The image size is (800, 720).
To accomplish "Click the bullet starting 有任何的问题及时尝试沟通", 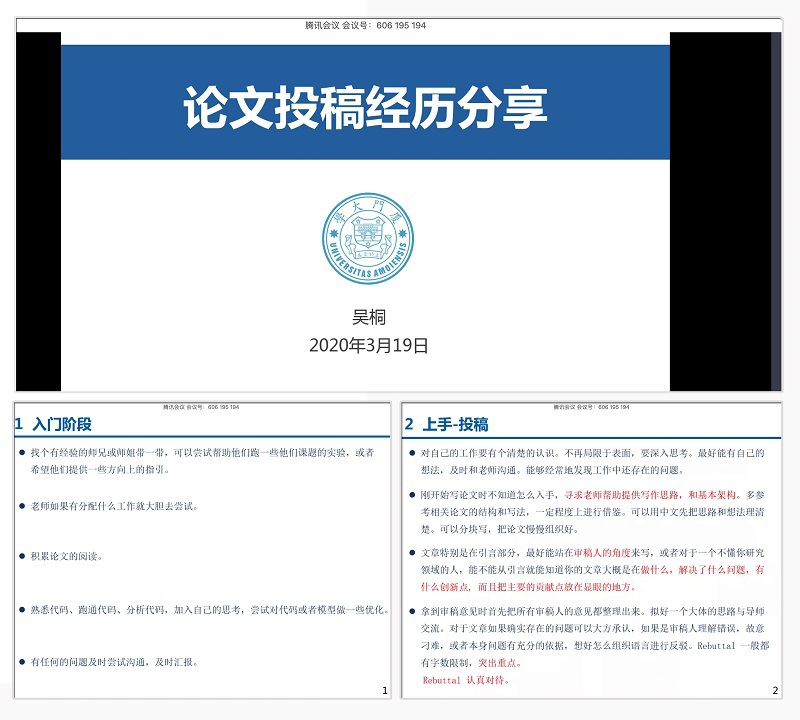I will [114, 662].
